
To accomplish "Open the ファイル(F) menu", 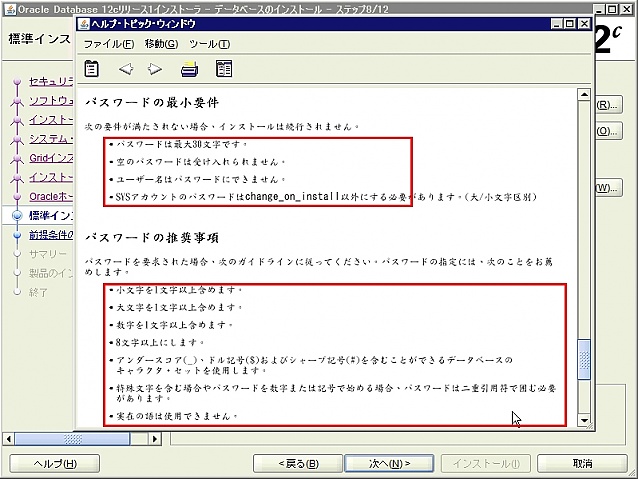I will 109,44.
